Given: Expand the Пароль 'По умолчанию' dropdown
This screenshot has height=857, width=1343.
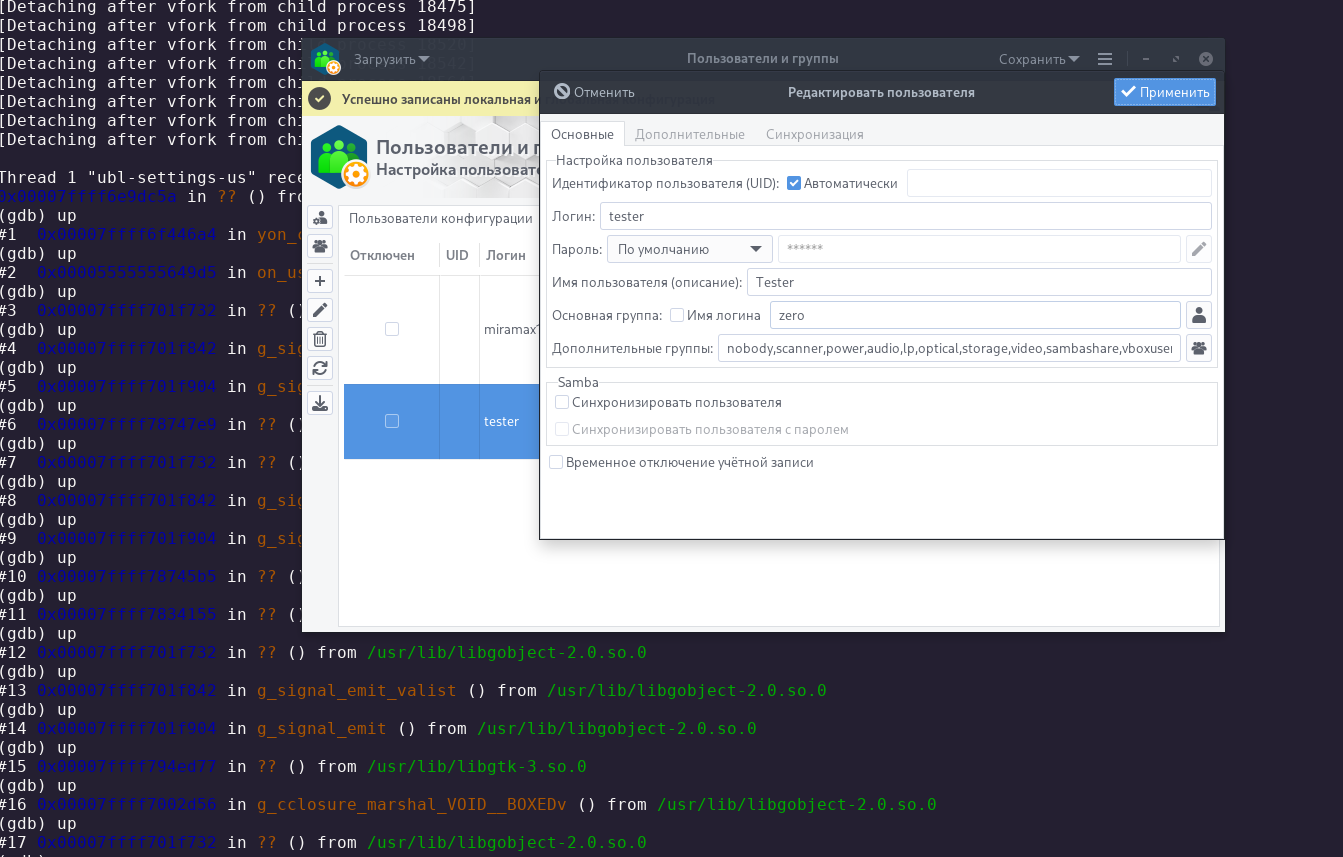Looking at the screenshot, I should (x=689, y=249).
